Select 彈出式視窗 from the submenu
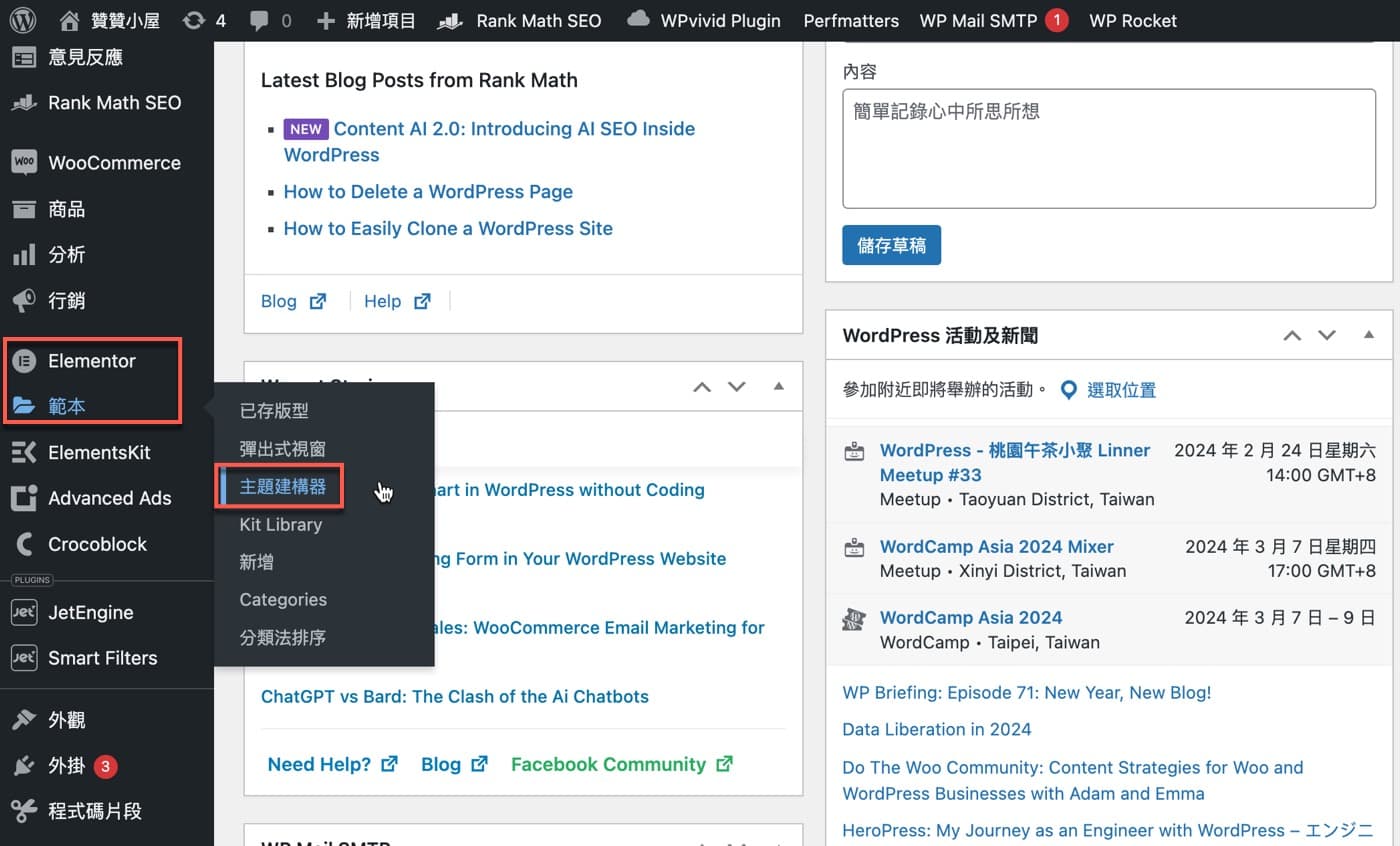 (x=282, y=449)
